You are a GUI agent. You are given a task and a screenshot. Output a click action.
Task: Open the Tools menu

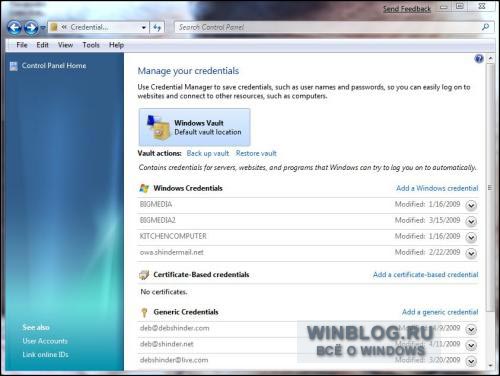pyautogui.click(x=91, y=45)
